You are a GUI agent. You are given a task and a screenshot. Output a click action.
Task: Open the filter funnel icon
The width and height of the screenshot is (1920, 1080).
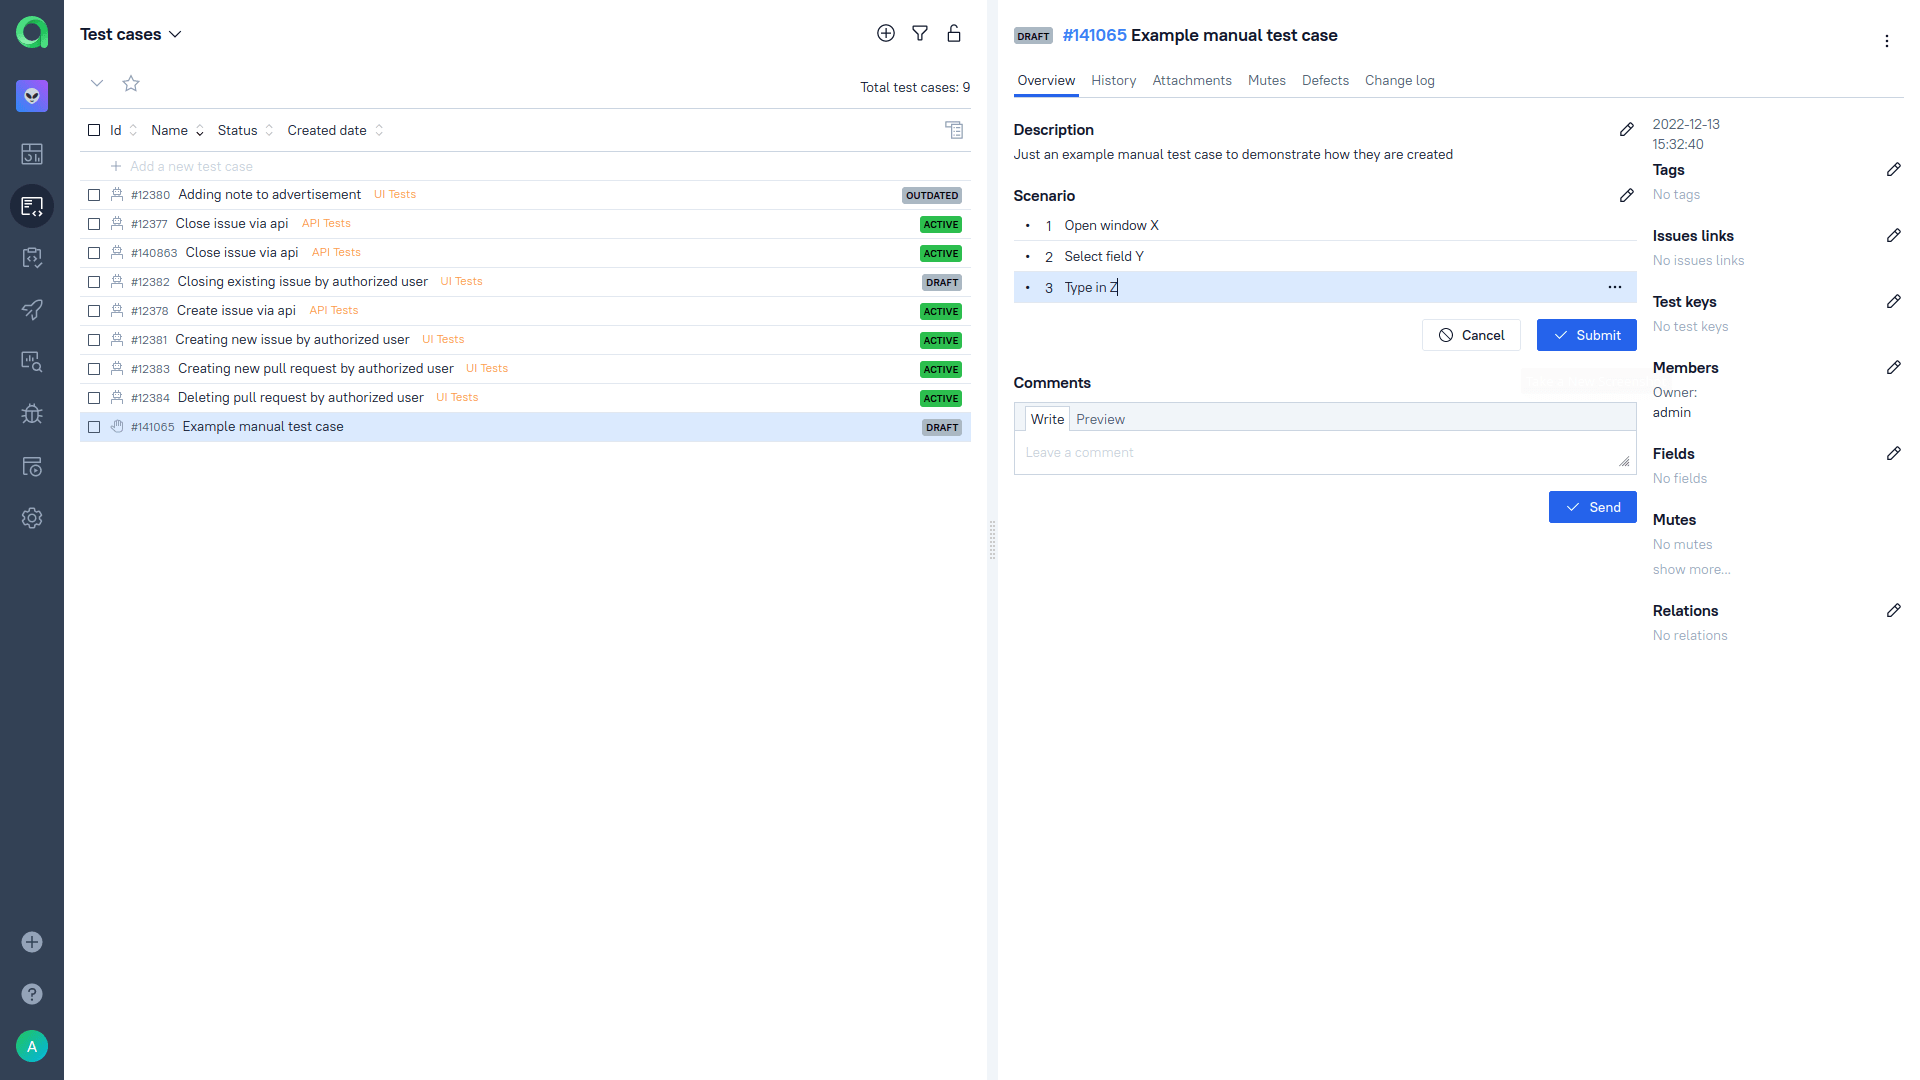pyautogui.click(x=920, y=33)
